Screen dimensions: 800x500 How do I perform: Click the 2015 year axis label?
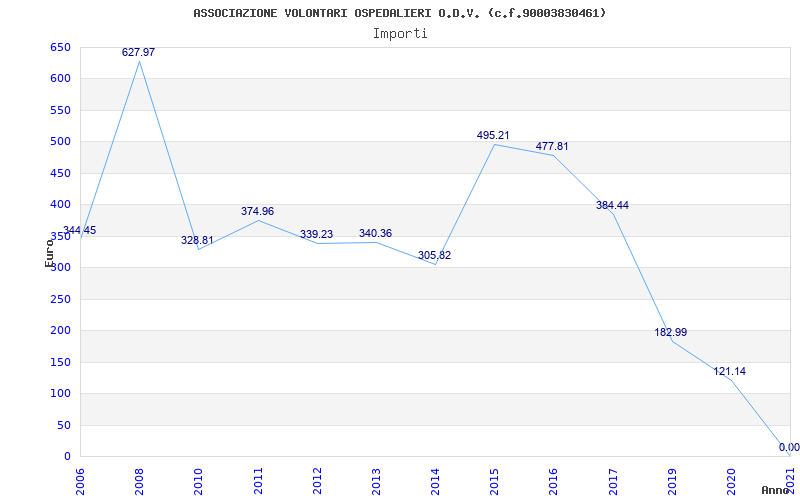tap(494, 481)
